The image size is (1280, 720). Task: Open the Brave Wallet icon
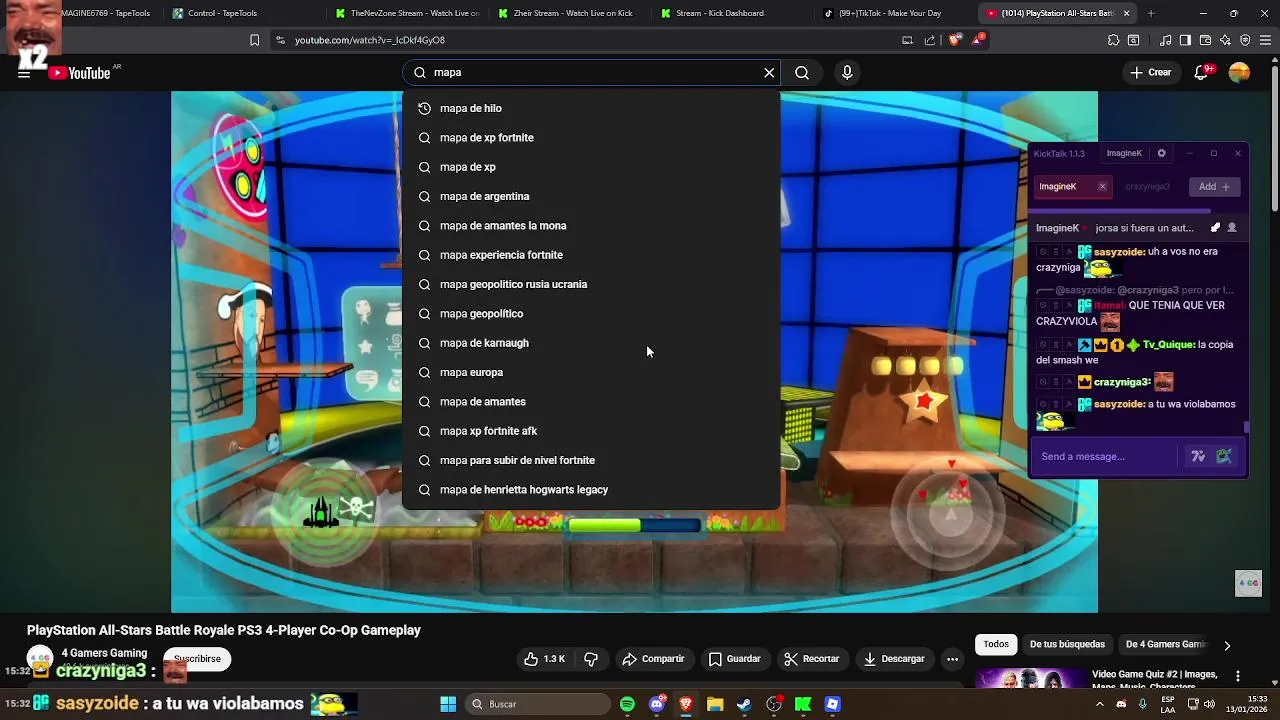point(1205,40)
